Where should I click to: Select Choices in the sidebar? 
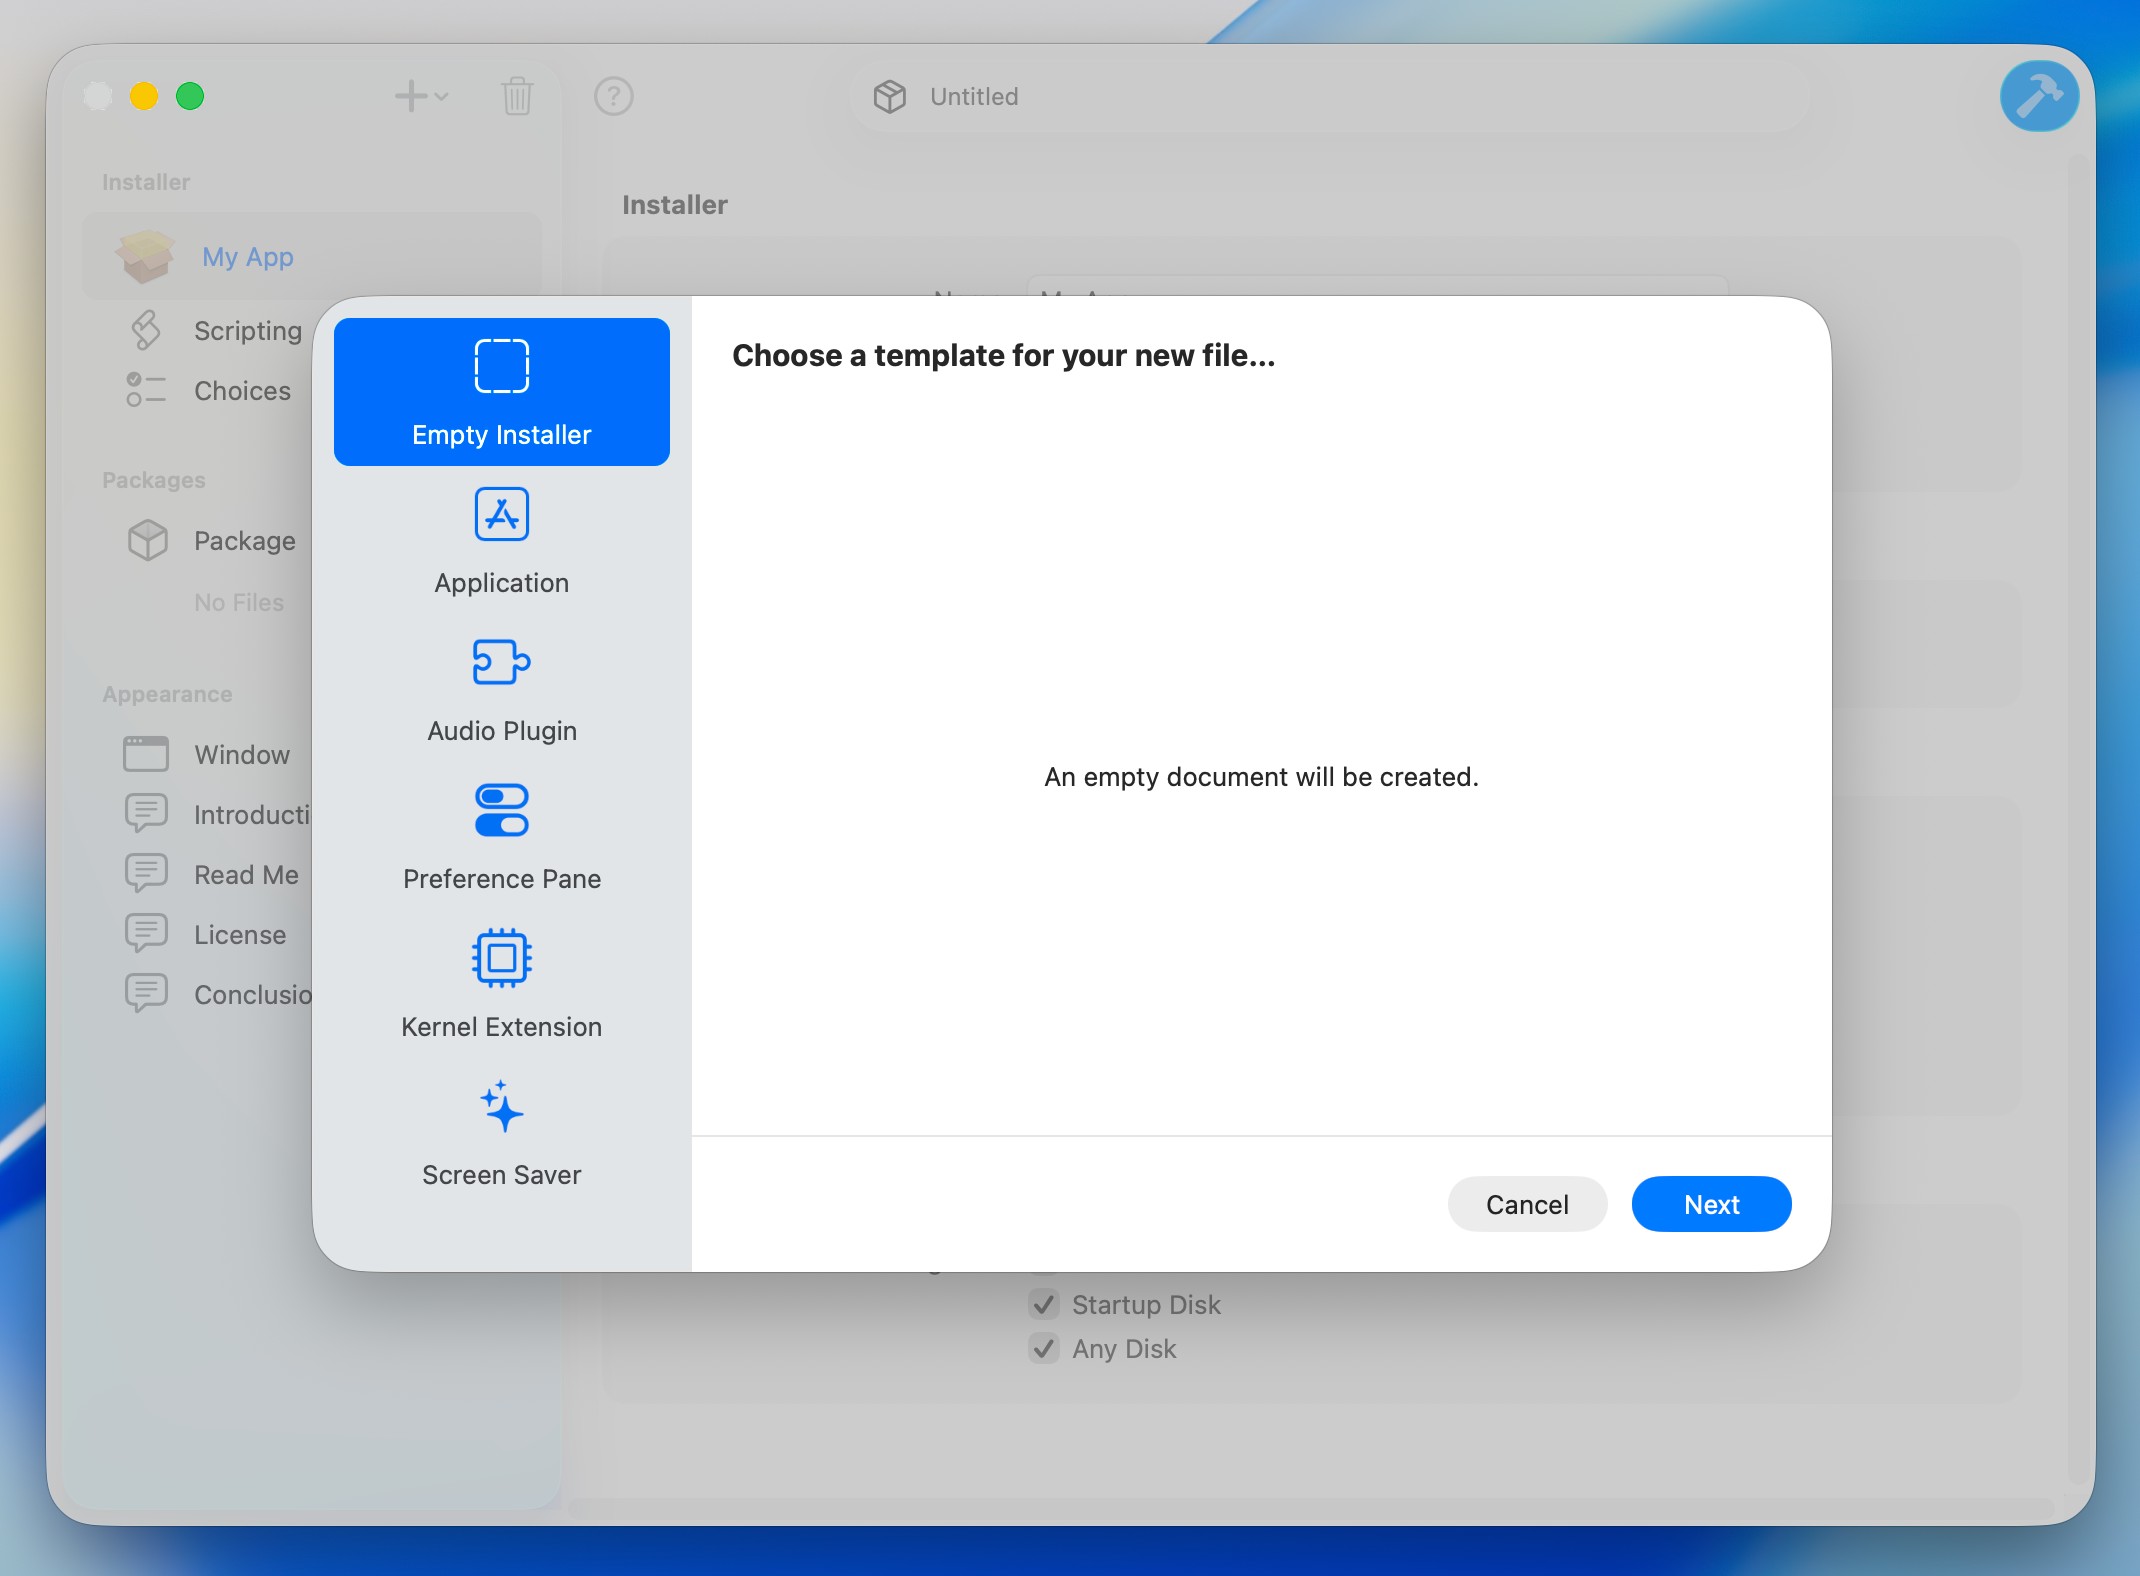pyautogui.click(x=242, y=391)
